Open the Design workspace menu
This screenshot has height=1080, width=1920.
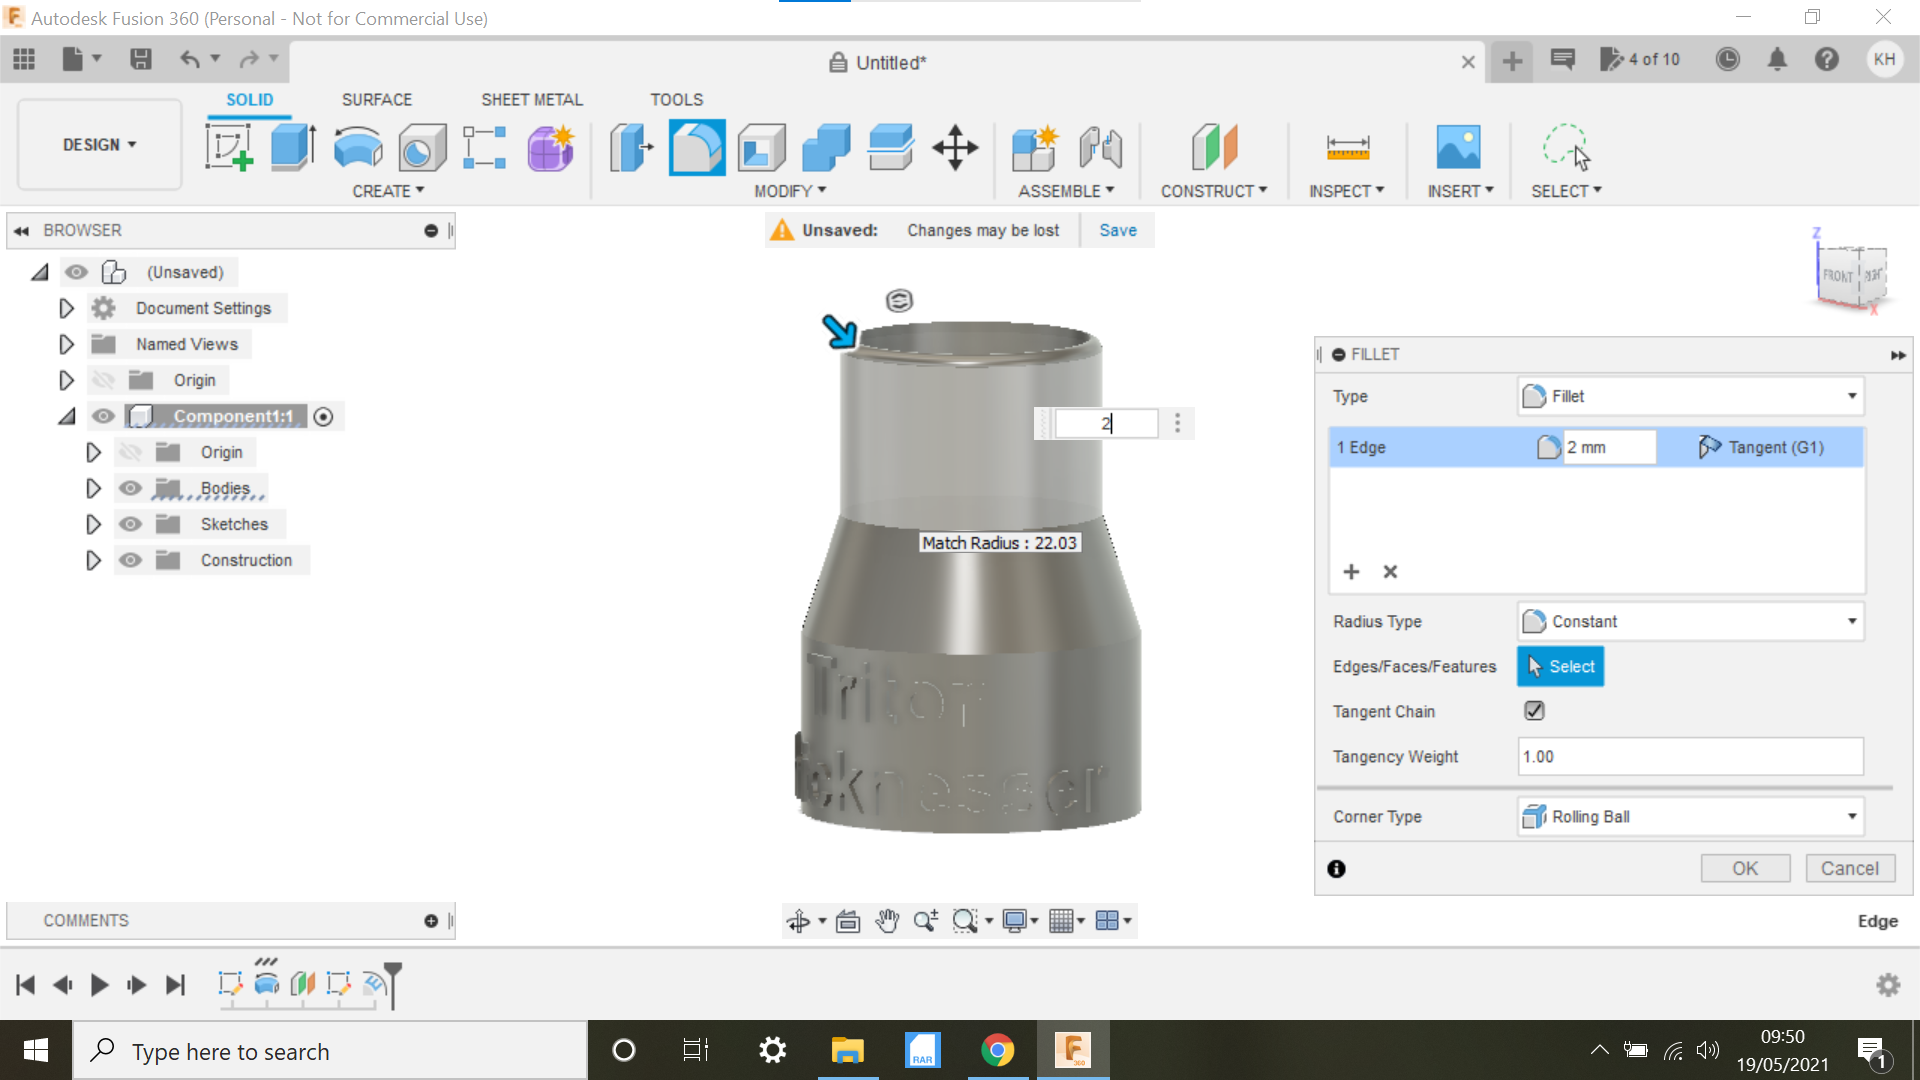pos(97,144)
